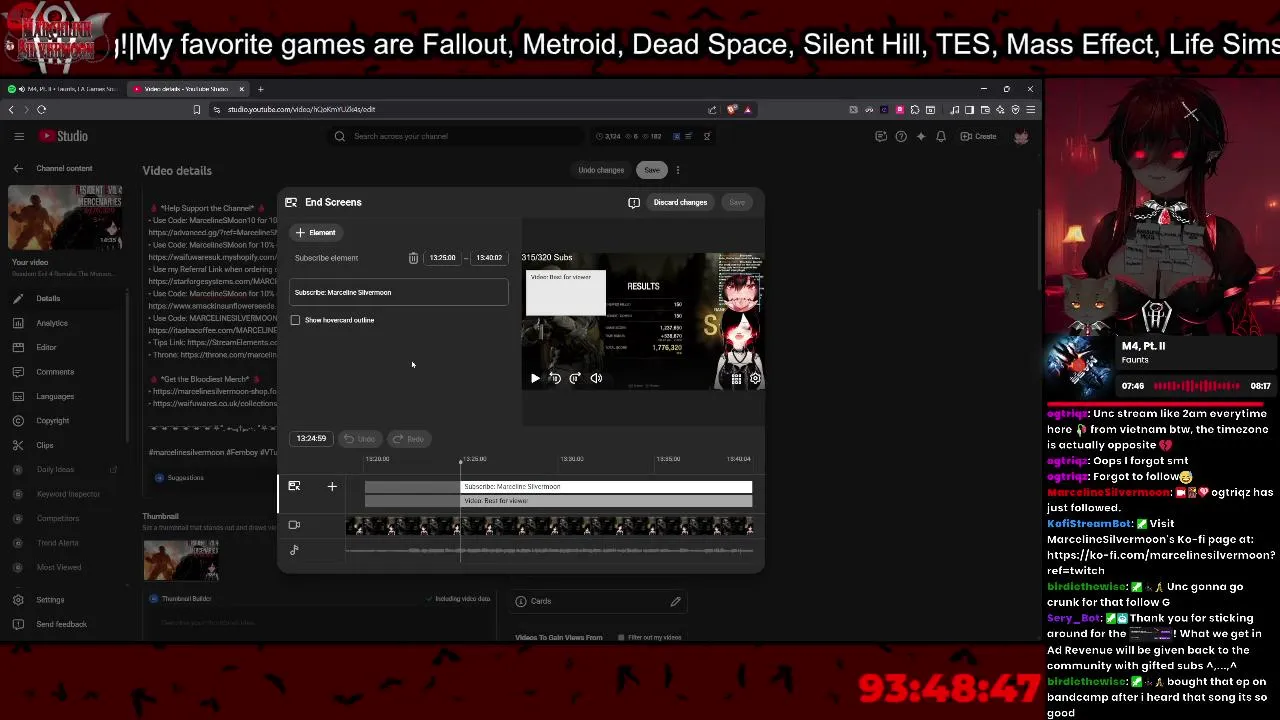Skip preview forward 10 seconds
The width and height of the screenshot is (1280, 720).
575,378
